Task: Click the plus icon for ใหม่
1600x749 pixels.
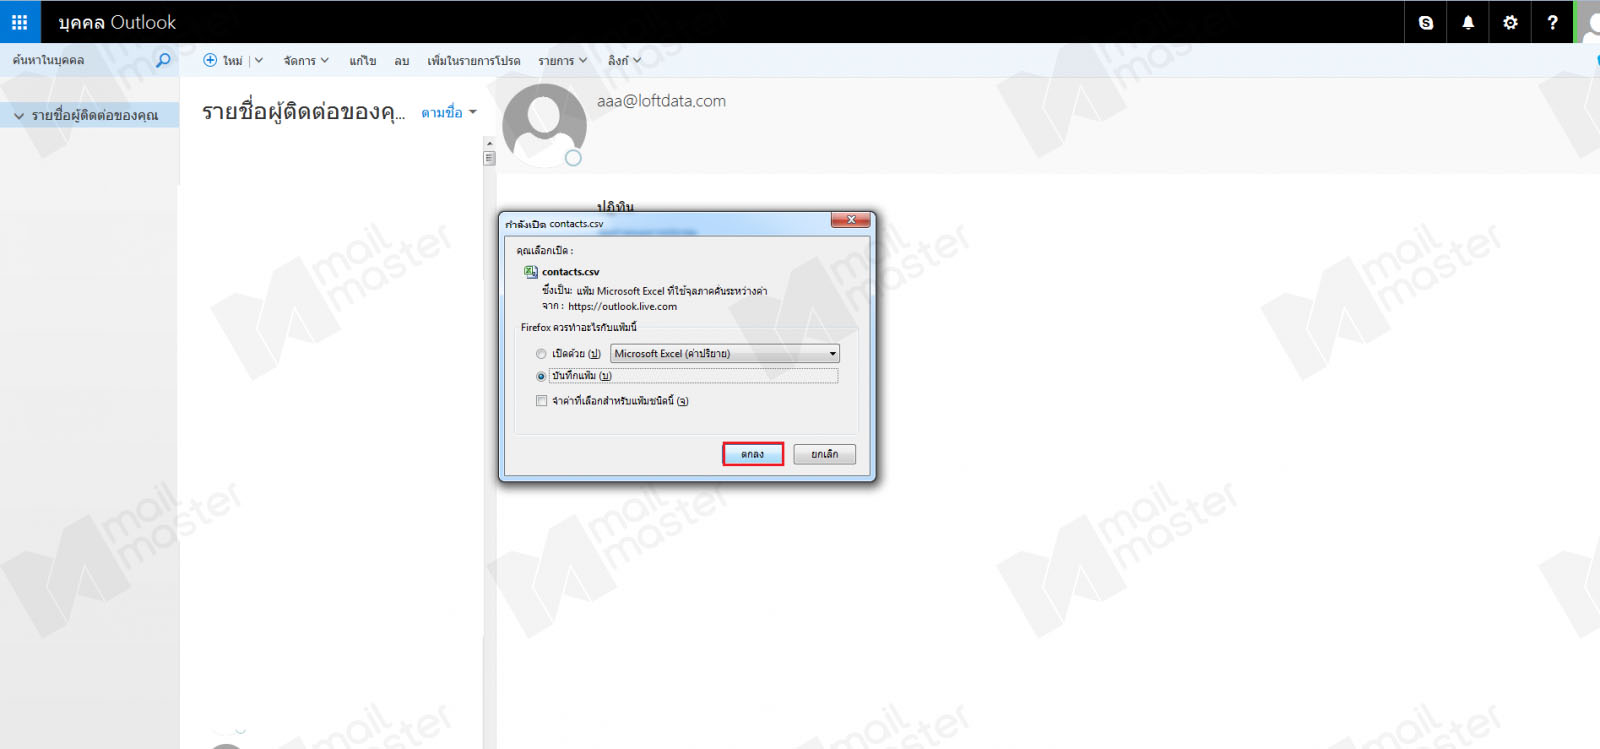Action: click(x=210, y=60)
